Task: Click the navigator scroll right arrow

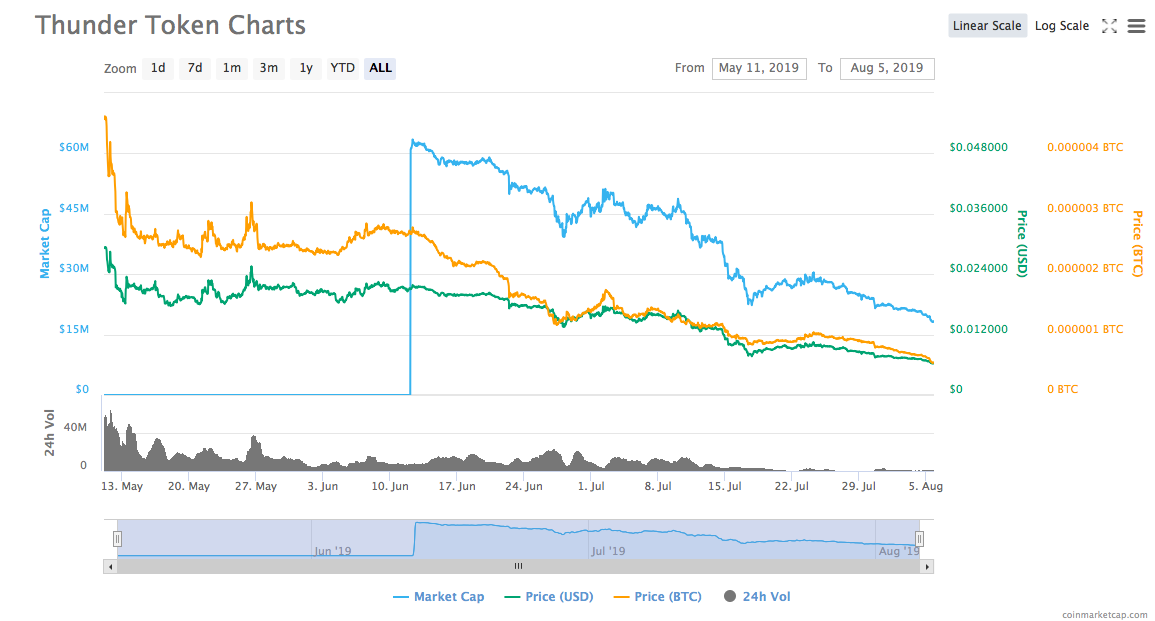Action: [927, 566]
